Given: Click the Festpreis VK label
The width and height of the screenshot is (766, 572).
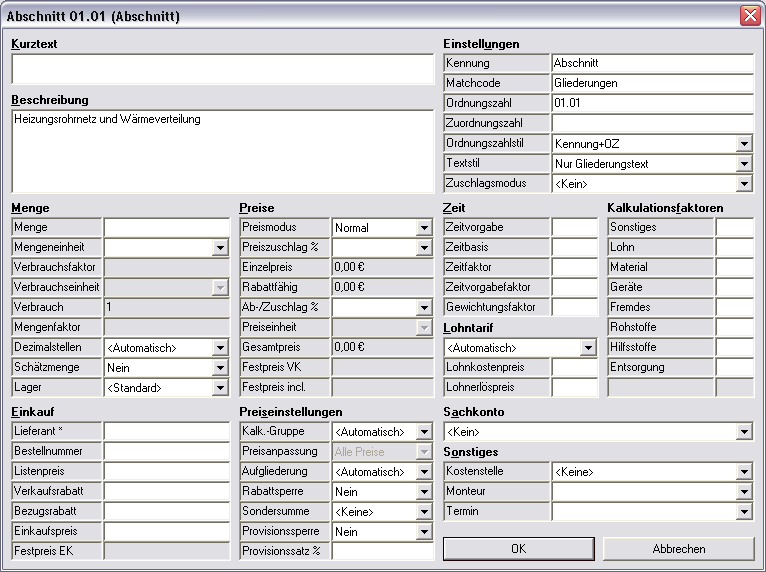Looking at the screenshot, I should click(272, 367).
